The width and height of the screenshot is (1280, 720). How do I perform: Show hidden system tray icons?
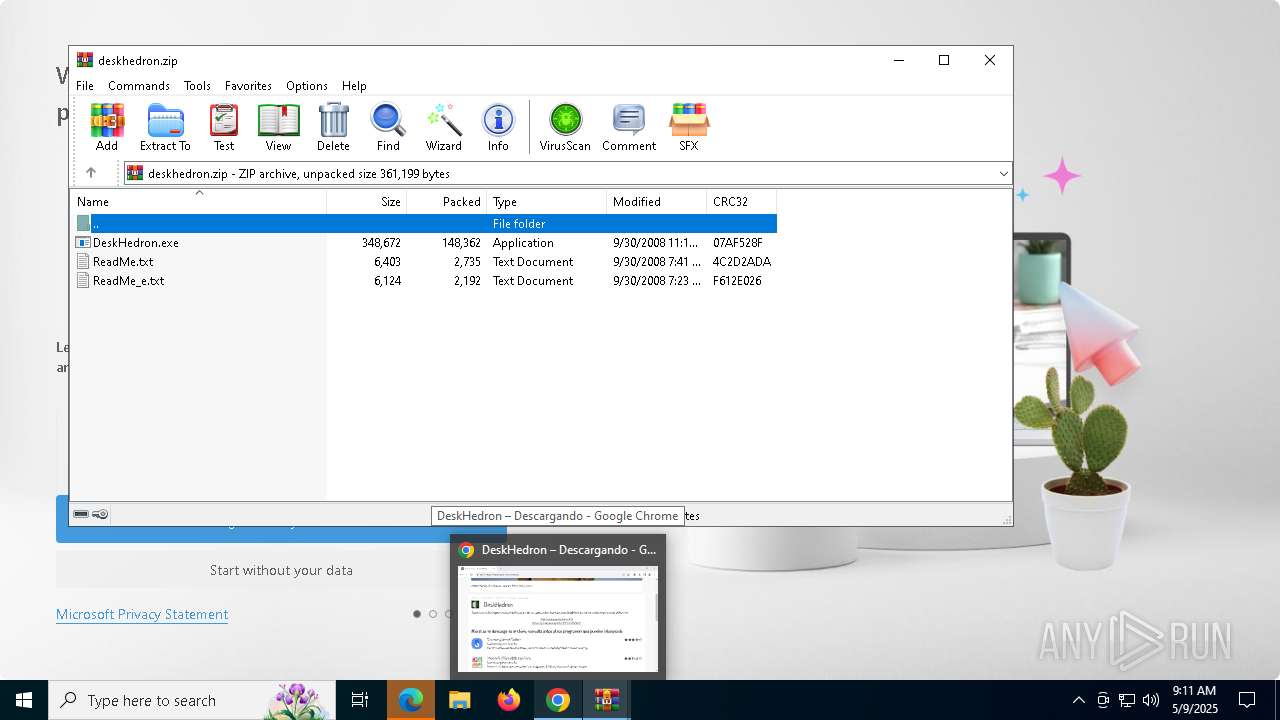tap(1078, 700)
